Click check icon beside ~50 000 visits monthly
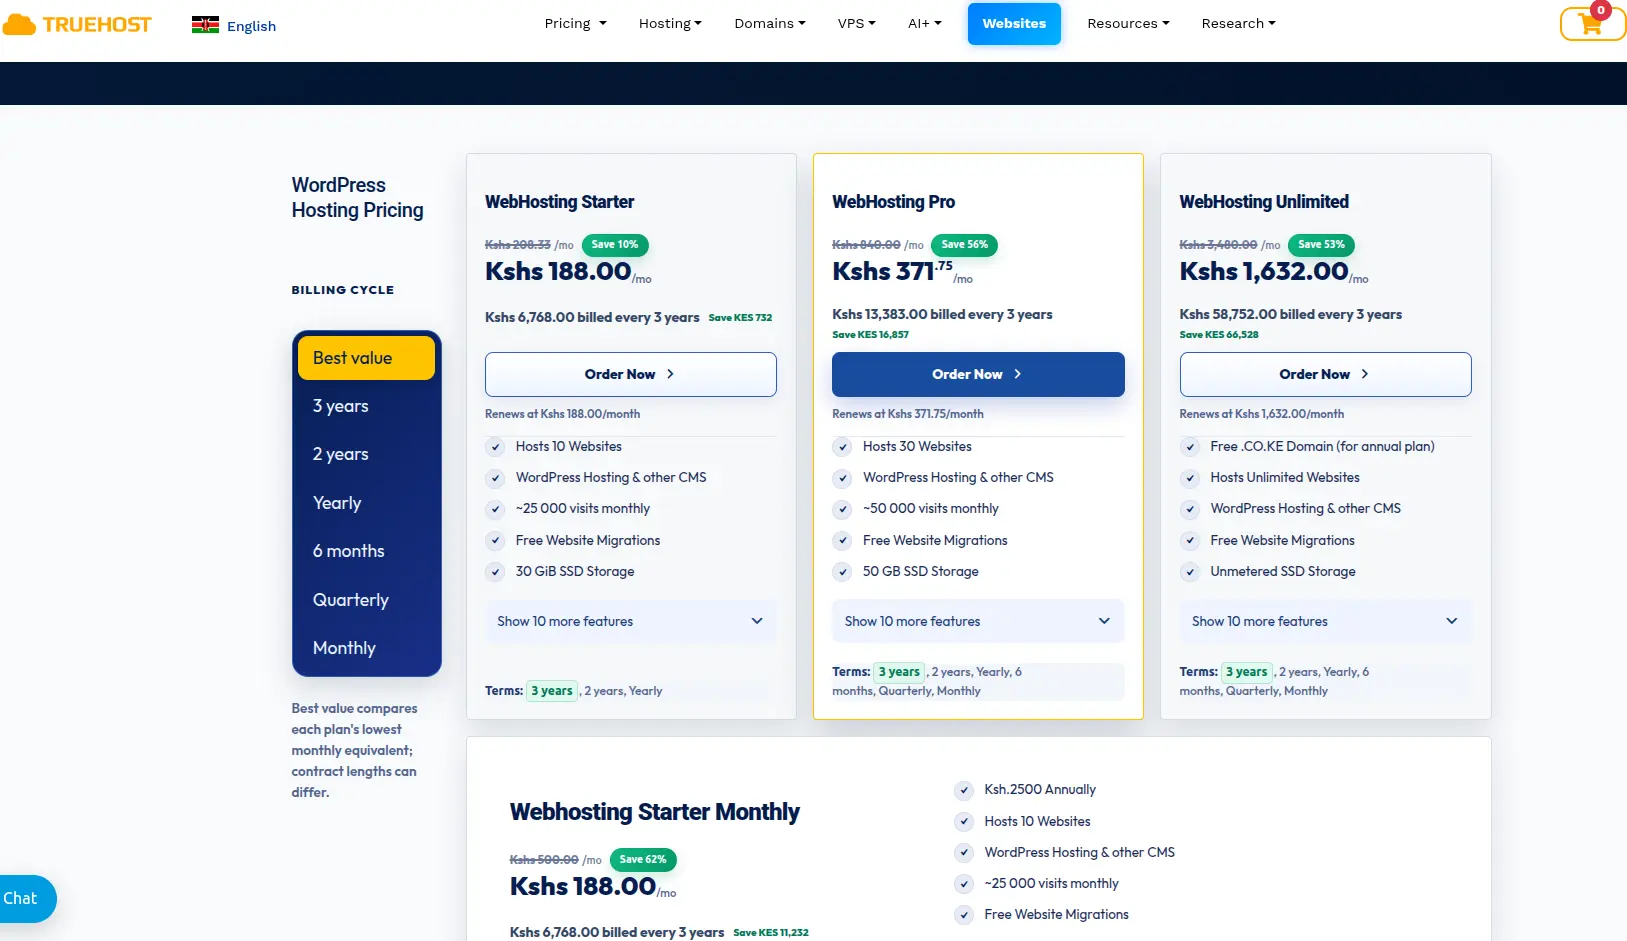 843,509
